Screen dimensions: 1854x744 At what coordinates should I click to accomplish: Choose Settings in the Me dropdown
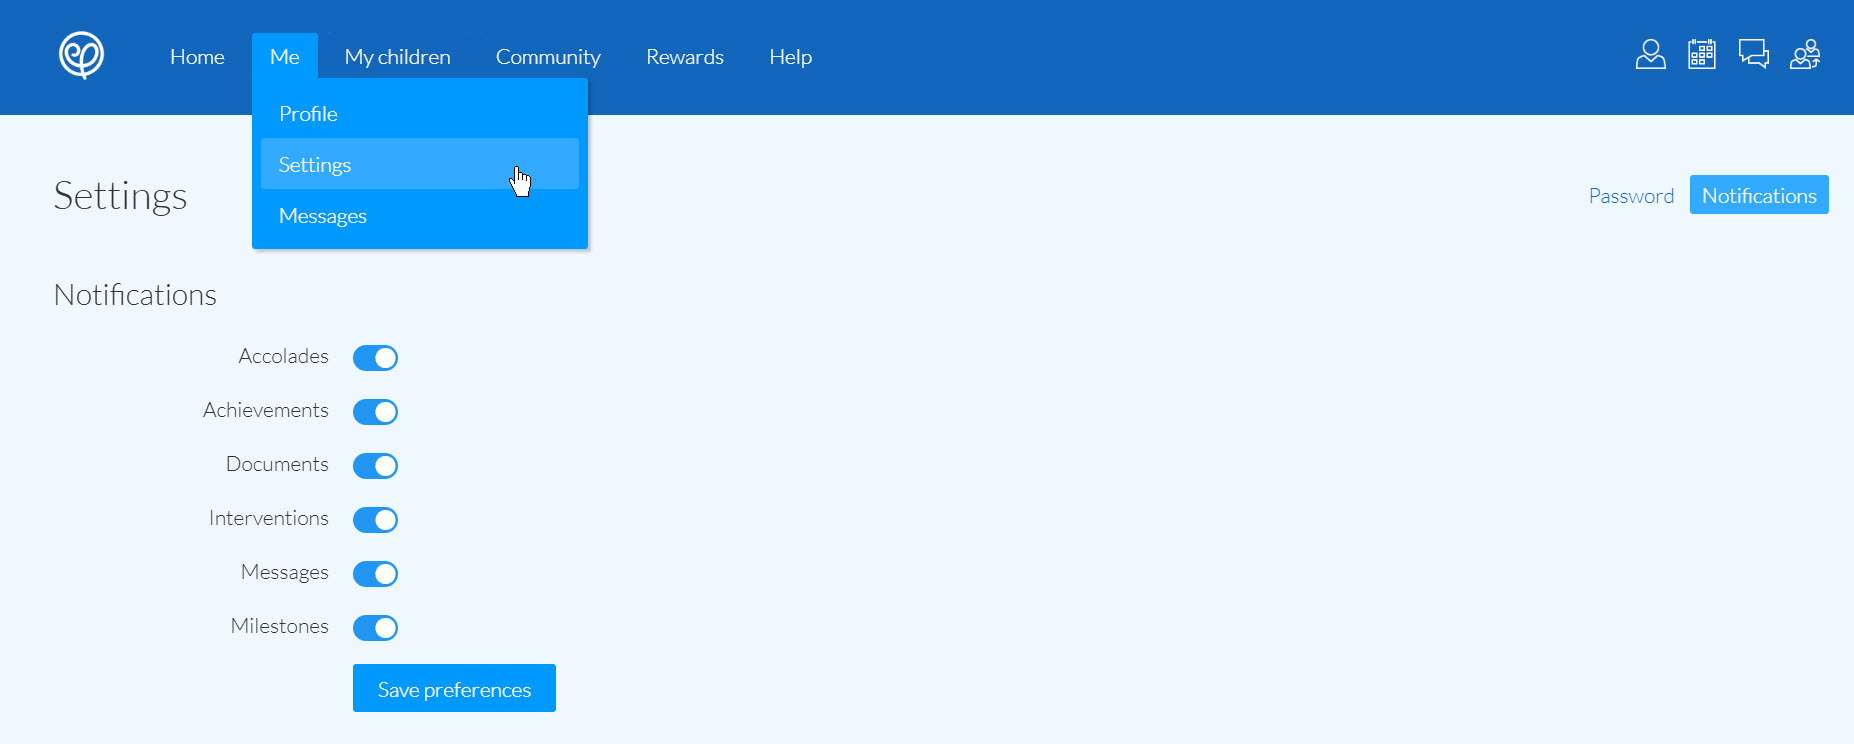(315, 165)
